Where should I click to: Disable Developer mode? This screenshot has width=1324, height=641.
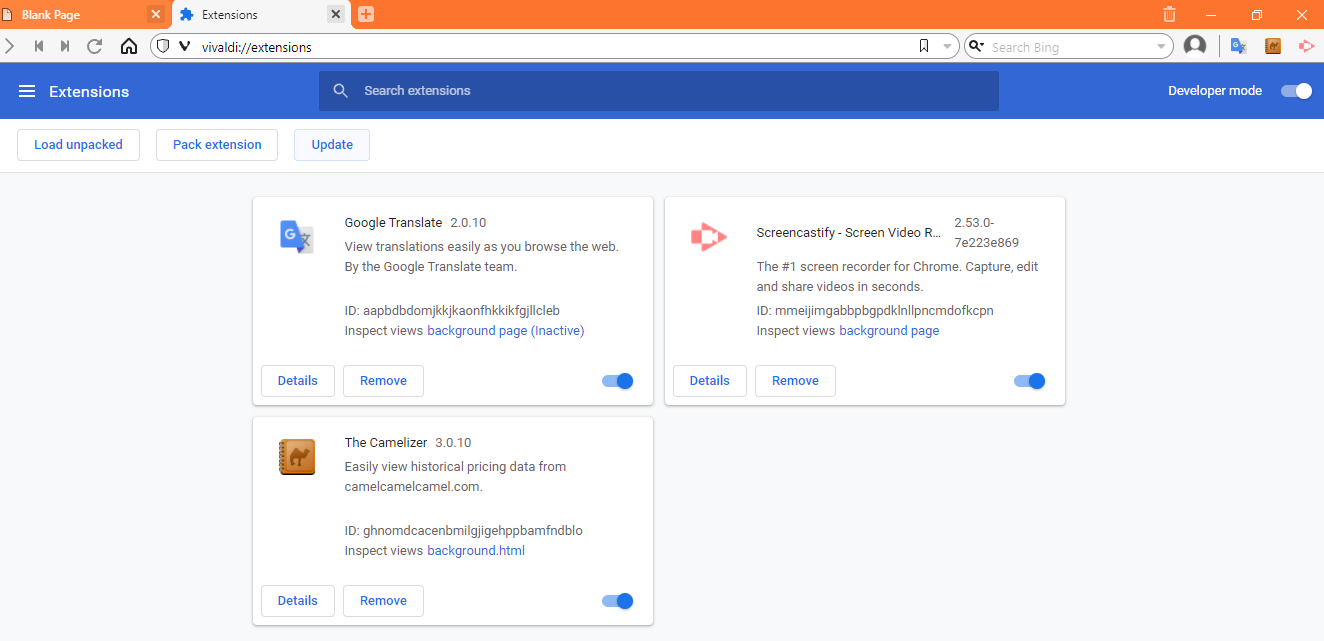coord(1295,91)
